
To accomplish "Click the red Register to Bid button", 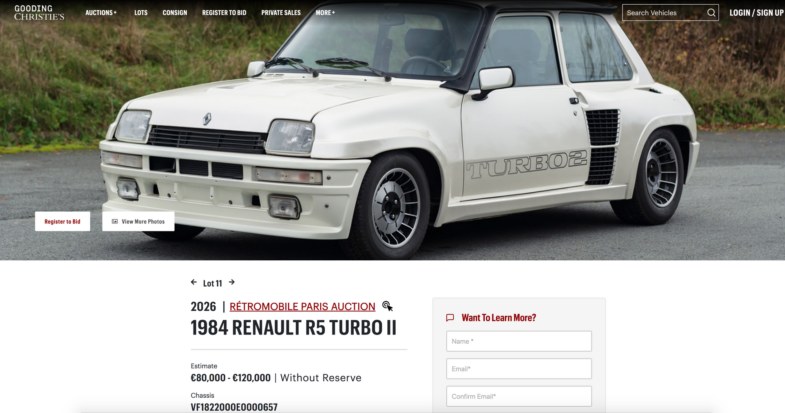I will [63, 221].
